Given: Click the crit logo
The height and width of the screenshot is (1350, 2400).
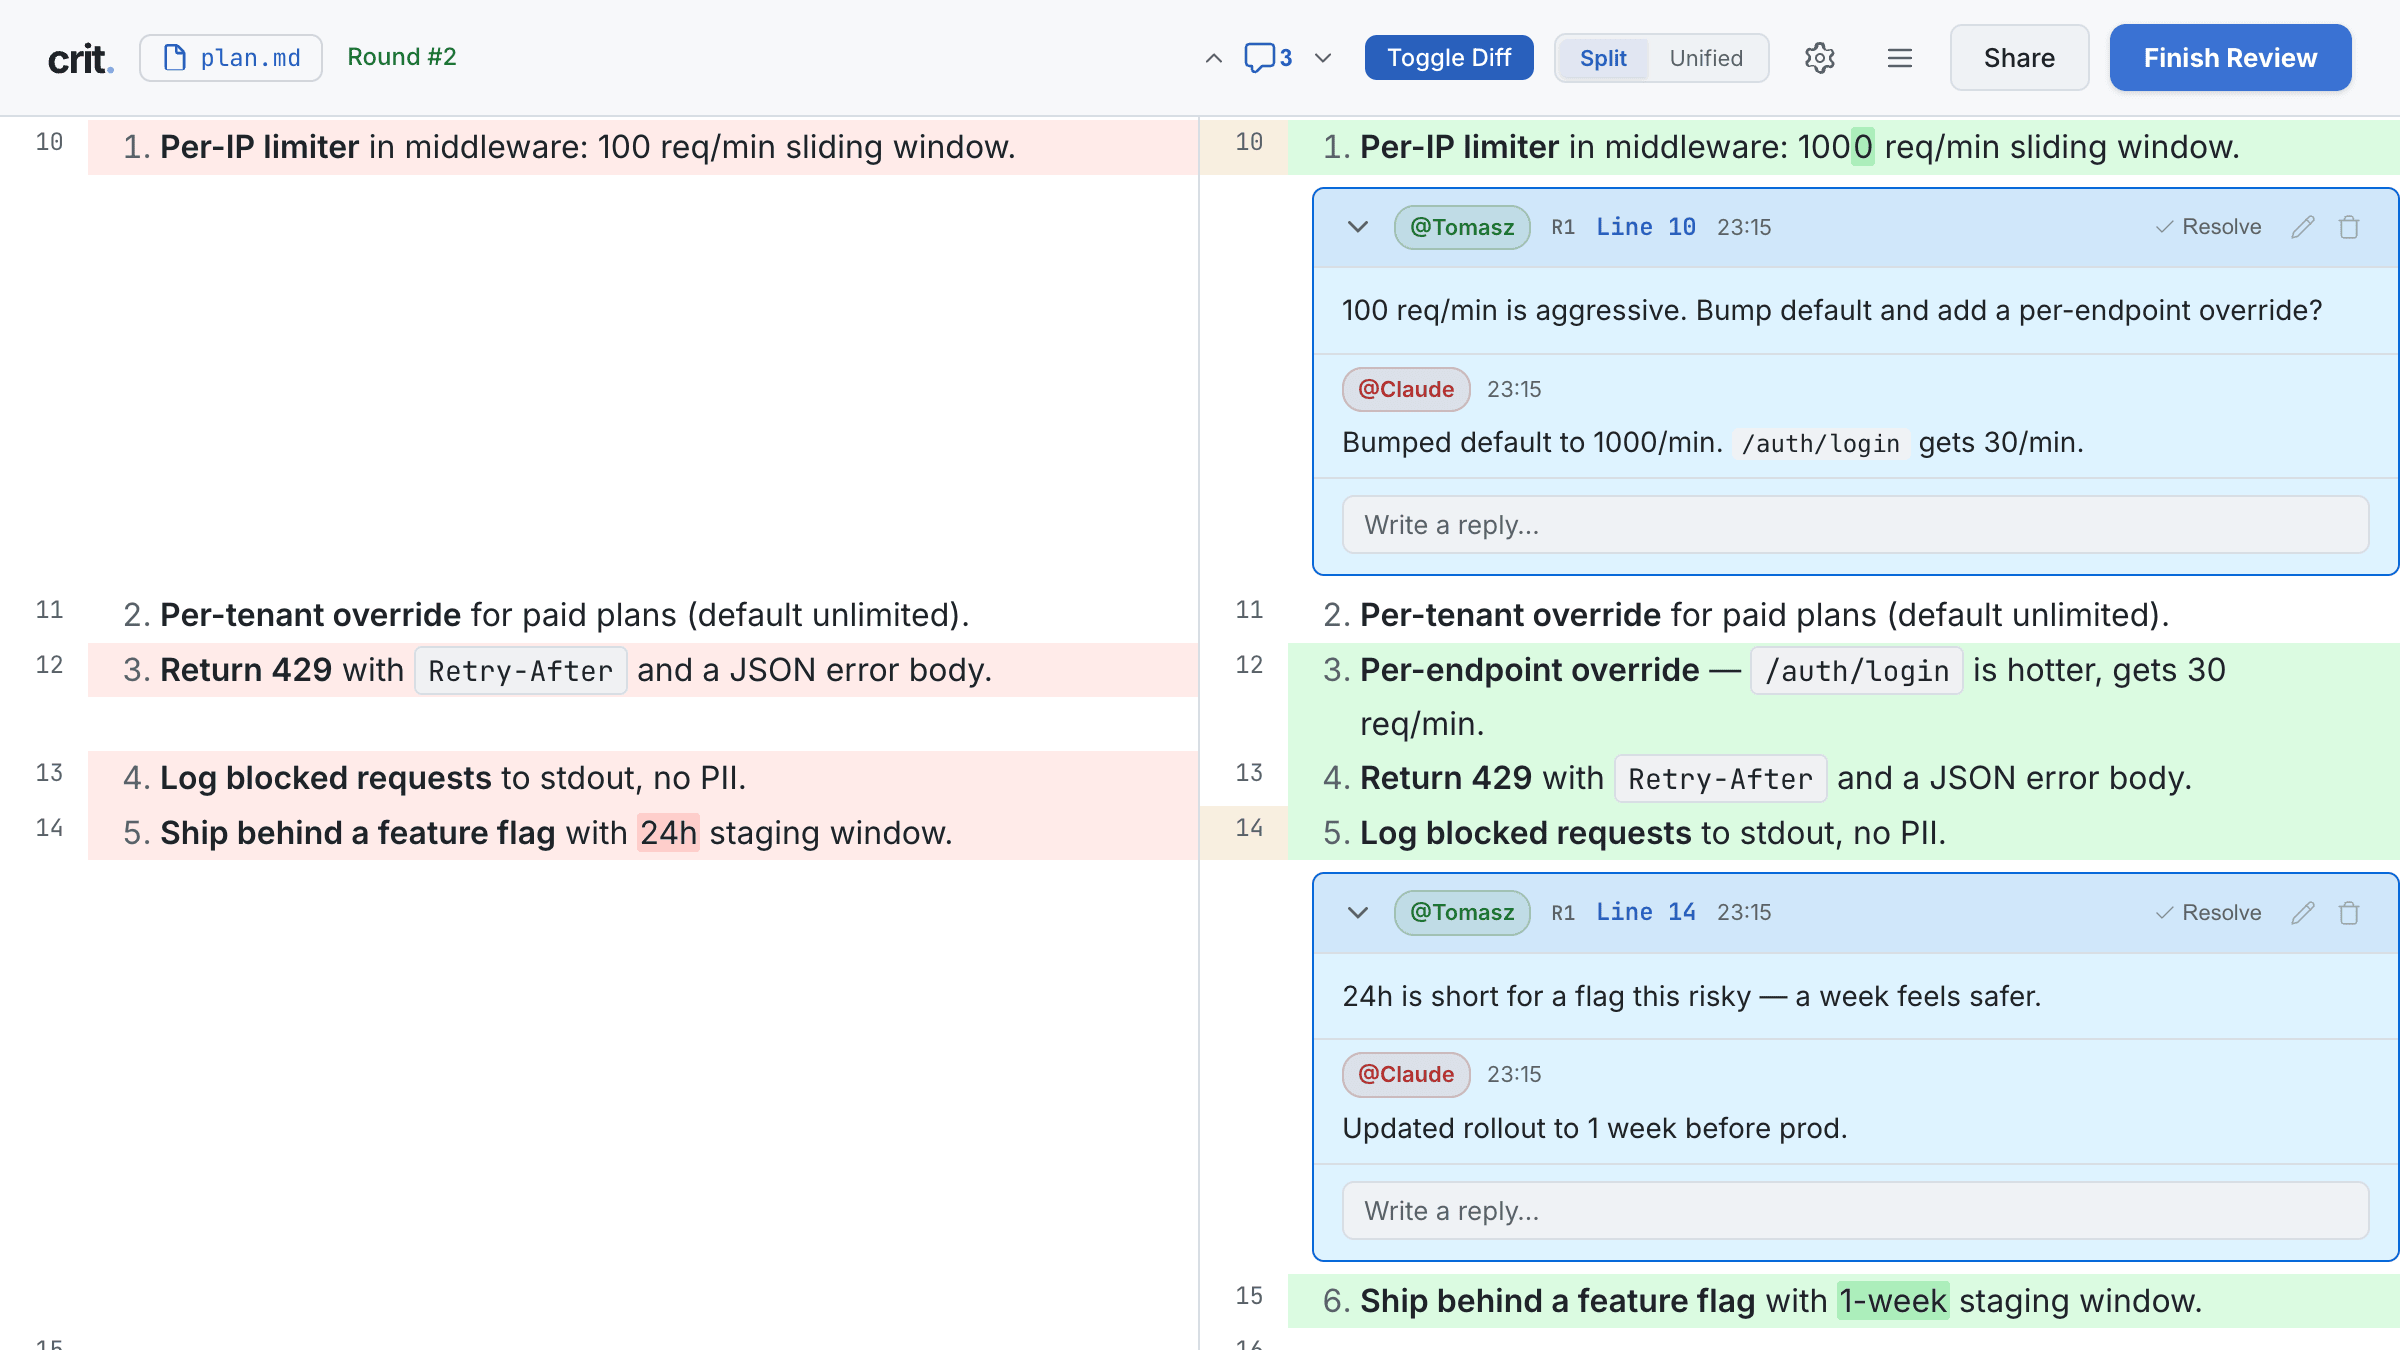Looking at the screenshot, I should [81, 58].
